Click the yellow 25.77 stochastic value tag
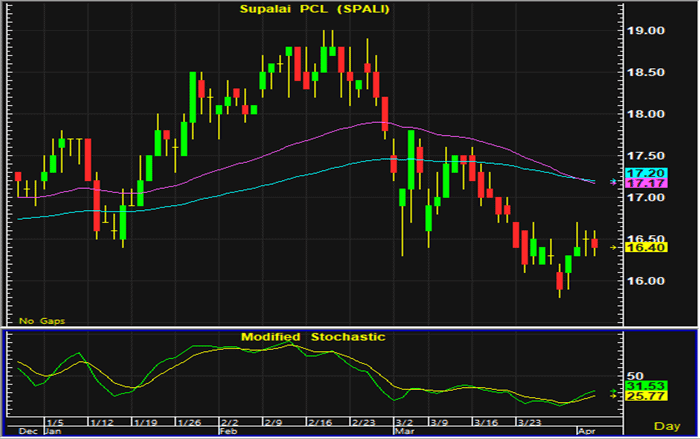Viewport: 700px width, 439px height. (639, 397)
